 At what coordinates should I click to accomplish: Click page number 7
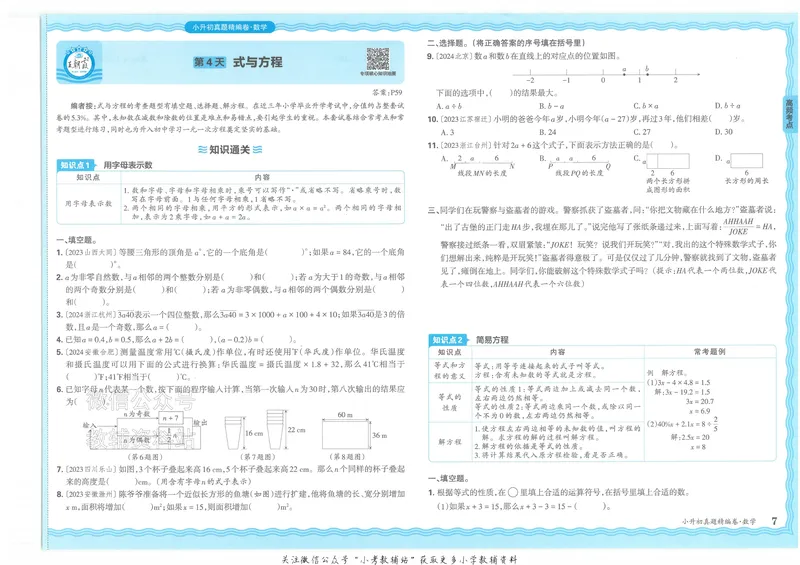click(x=774, y=521)
